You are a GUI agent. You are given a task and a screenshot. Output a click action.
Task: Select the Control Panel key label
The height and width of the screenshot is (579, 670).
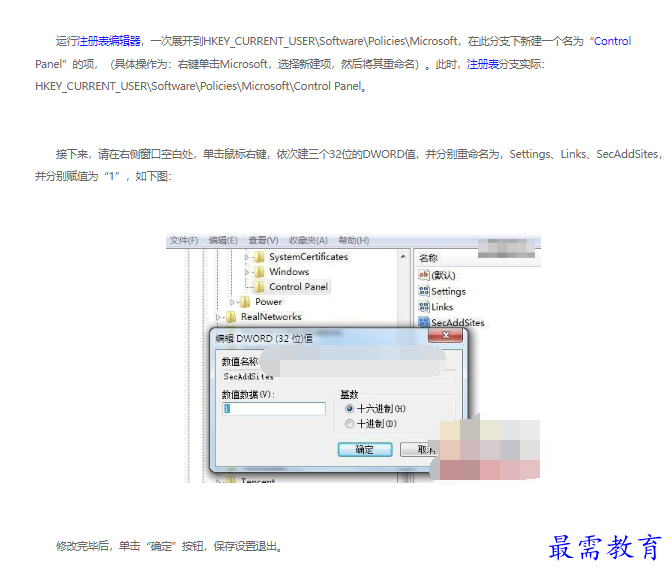click(298, 287)
